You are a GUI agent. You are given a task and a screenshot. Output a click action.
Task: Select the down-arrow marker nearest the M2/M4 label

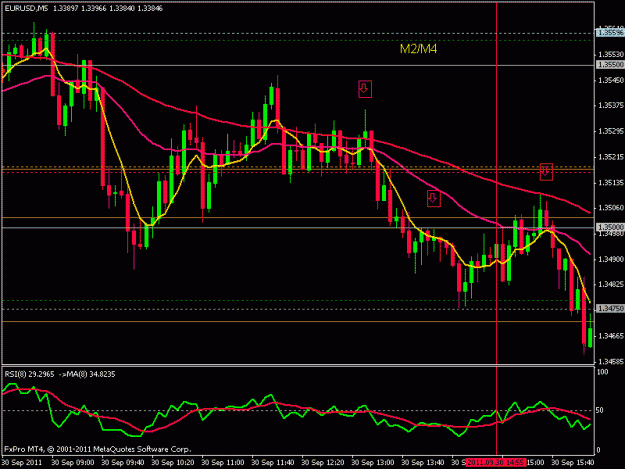tap(365, 89)
